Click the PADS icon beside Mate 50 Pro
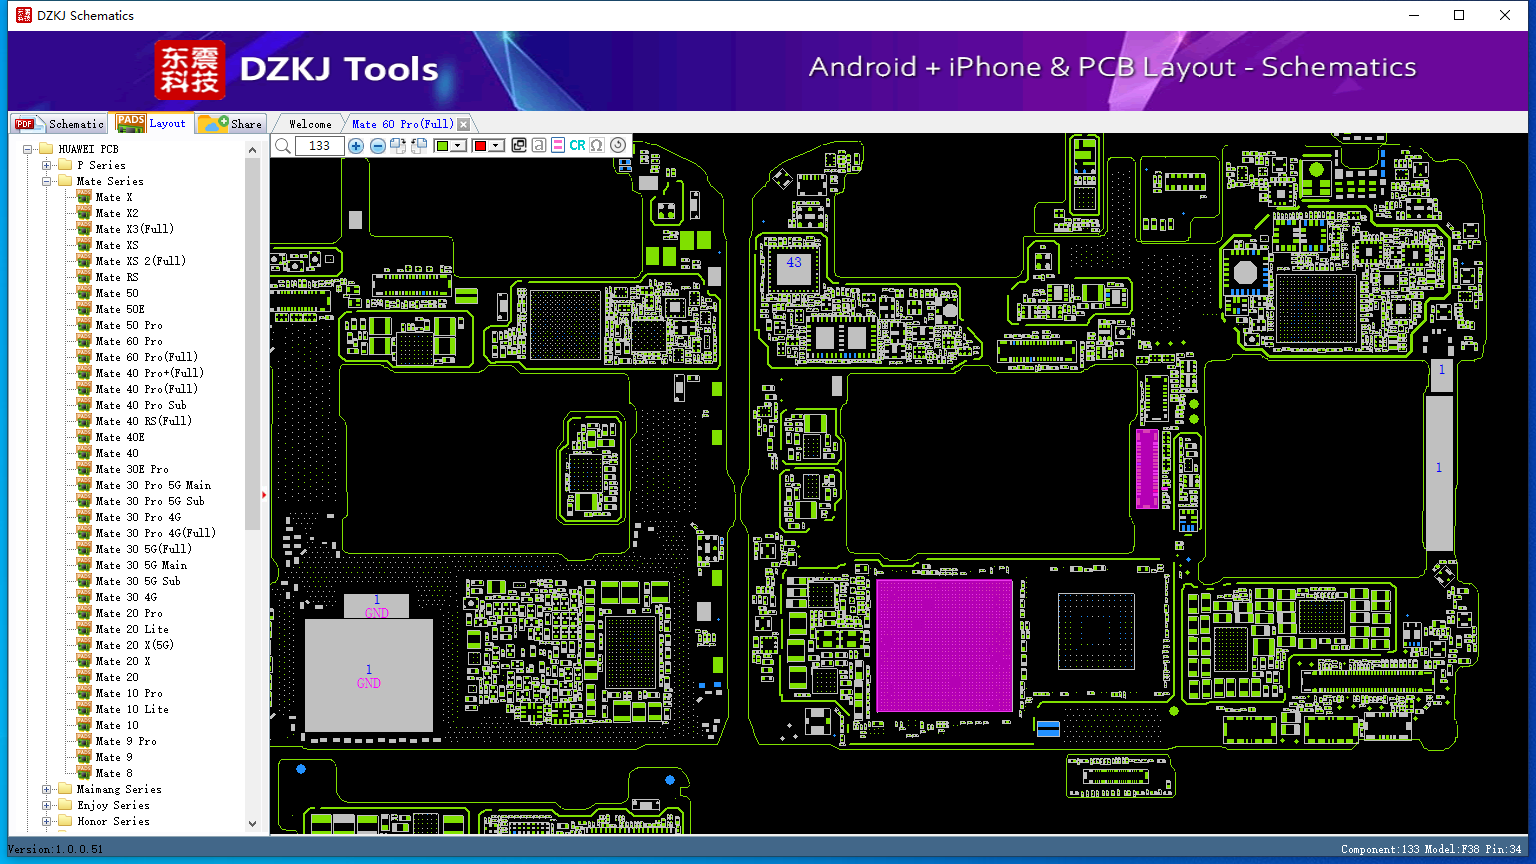Screen dimensions: 1536x864 point(84,326)
